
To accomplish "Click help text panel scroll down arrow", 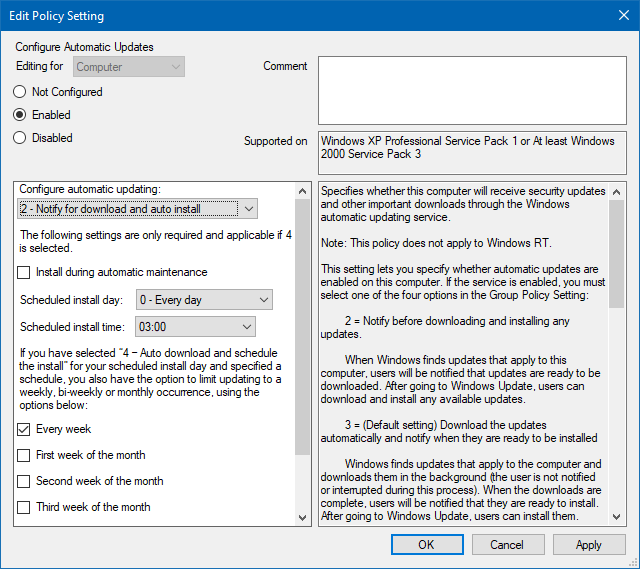I will pos(617,517).
